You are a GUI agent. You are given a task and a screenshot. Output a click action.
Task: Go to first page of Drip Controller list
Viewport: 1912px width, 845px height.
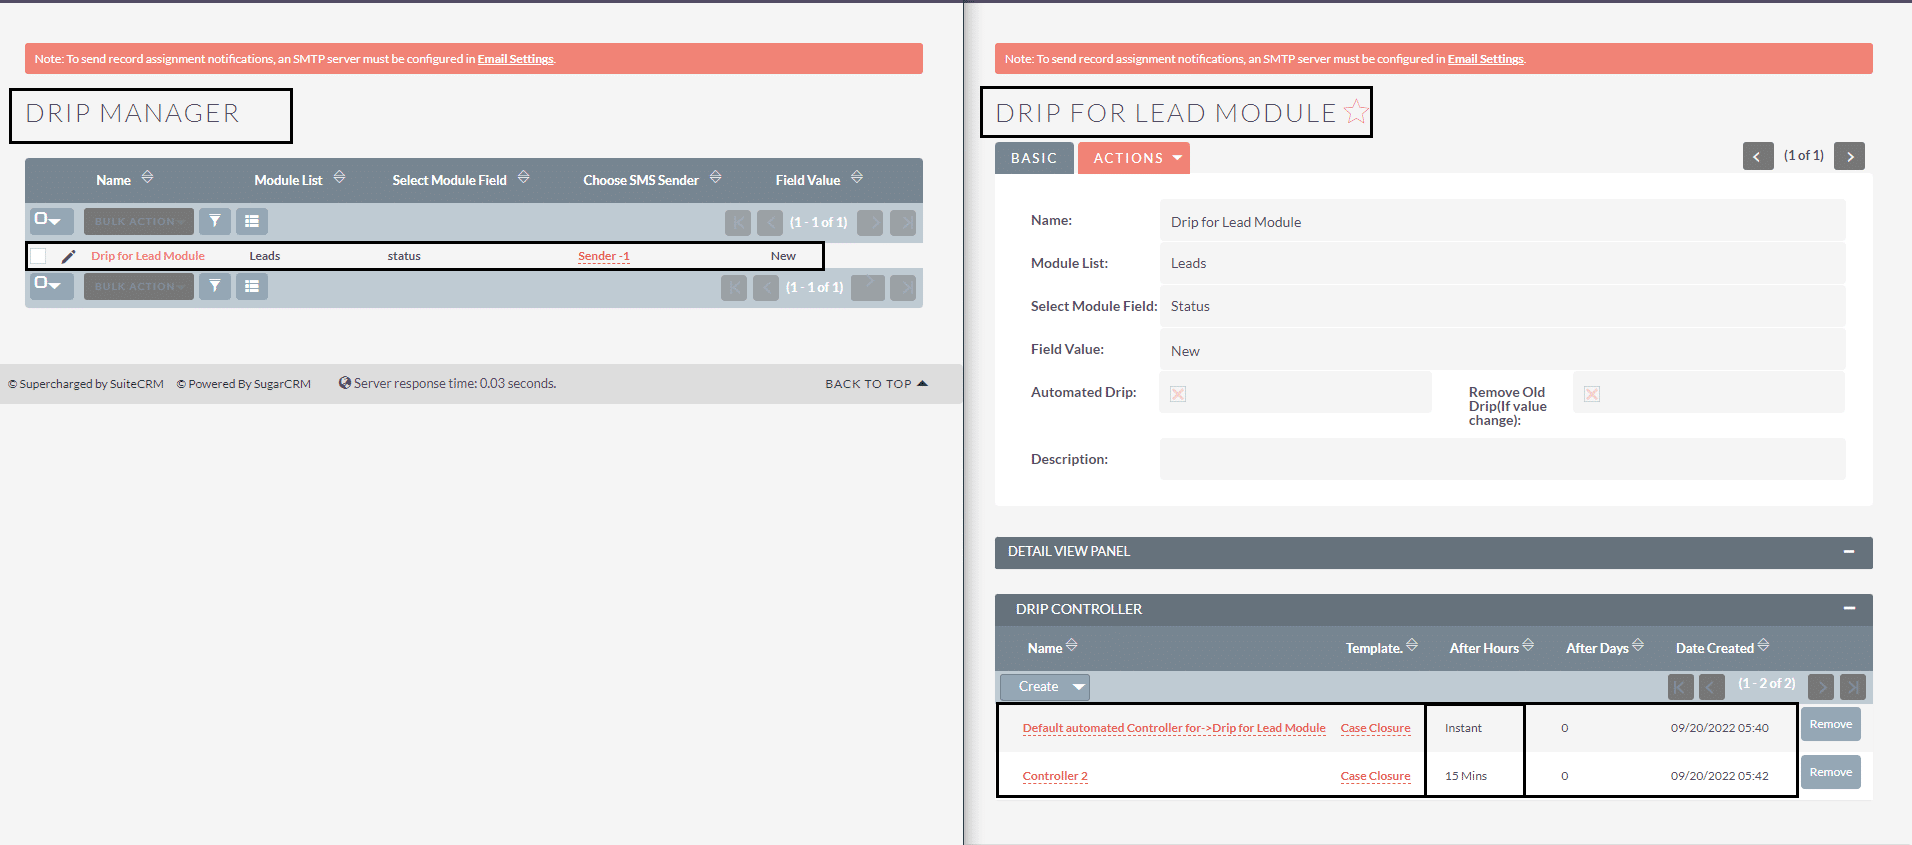(1681, 687)
